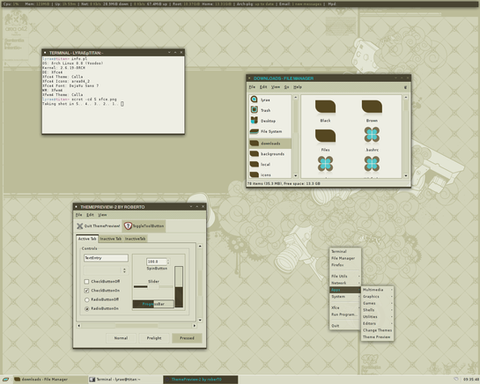Click the Preflight button
Screen dimensions: 480x384
[154, 338]
